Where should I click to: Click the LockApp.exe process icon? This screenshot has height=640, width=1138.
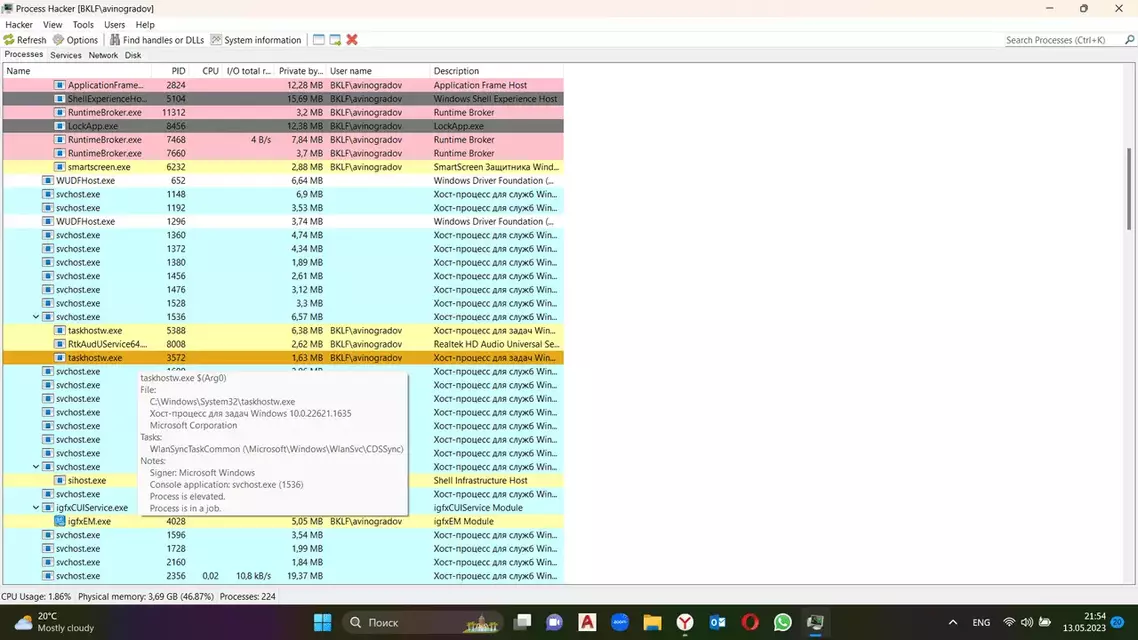tap(60, 126)
